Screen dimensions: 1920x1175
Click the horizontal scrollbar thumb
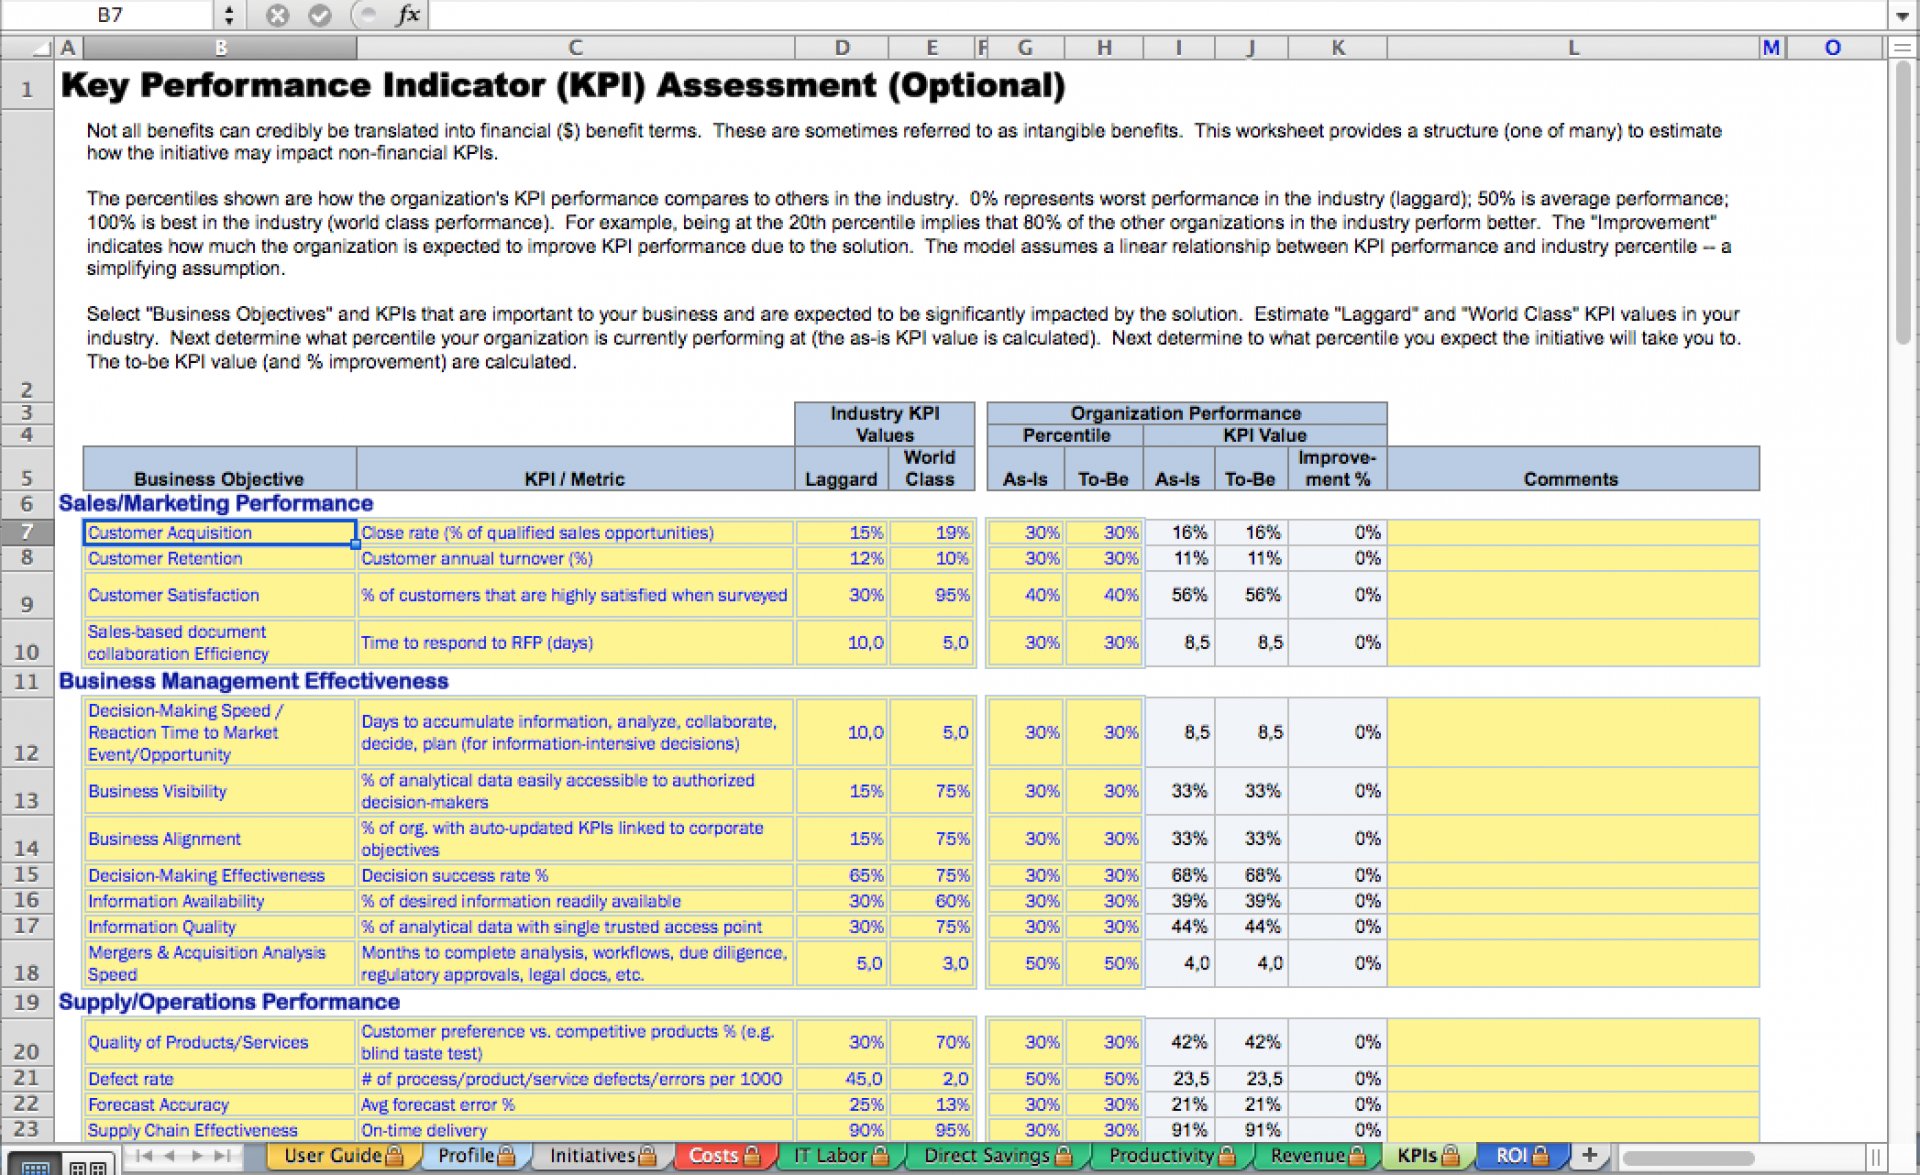point(1688,1158)
